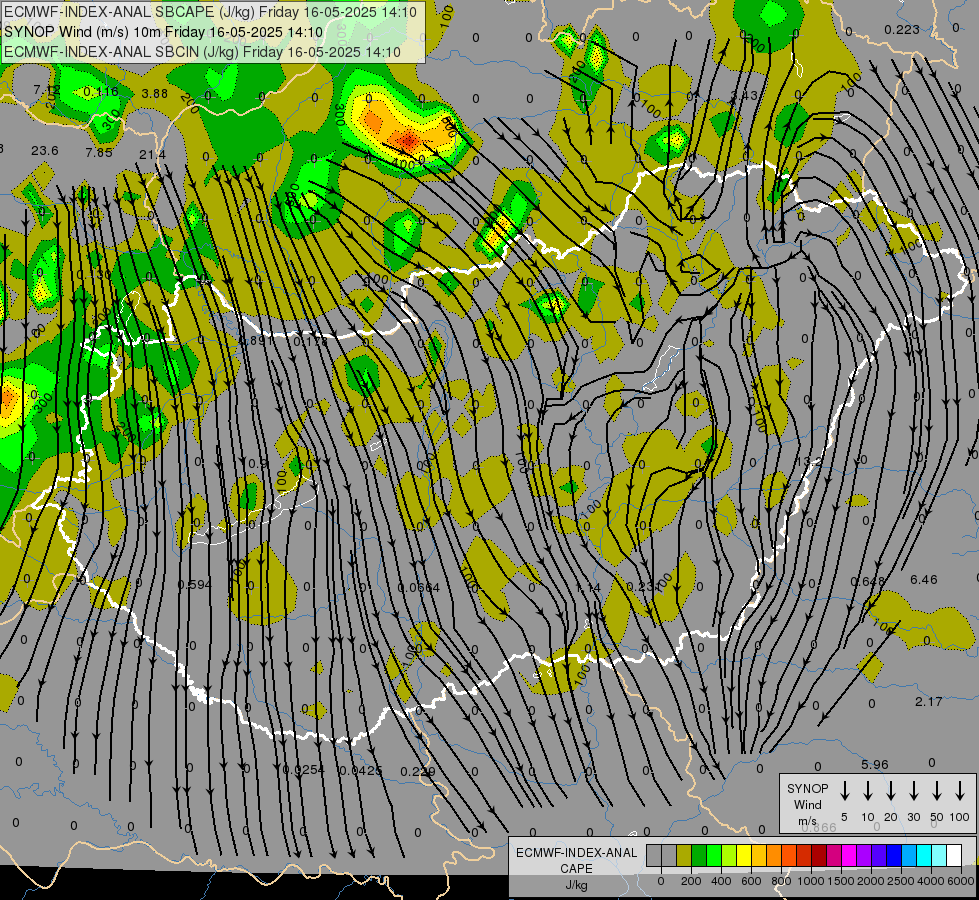The height and width of the screenshot is (900, 979).
Task: Select the dark green CAPE legend swatch
Action: coord(699,855)
